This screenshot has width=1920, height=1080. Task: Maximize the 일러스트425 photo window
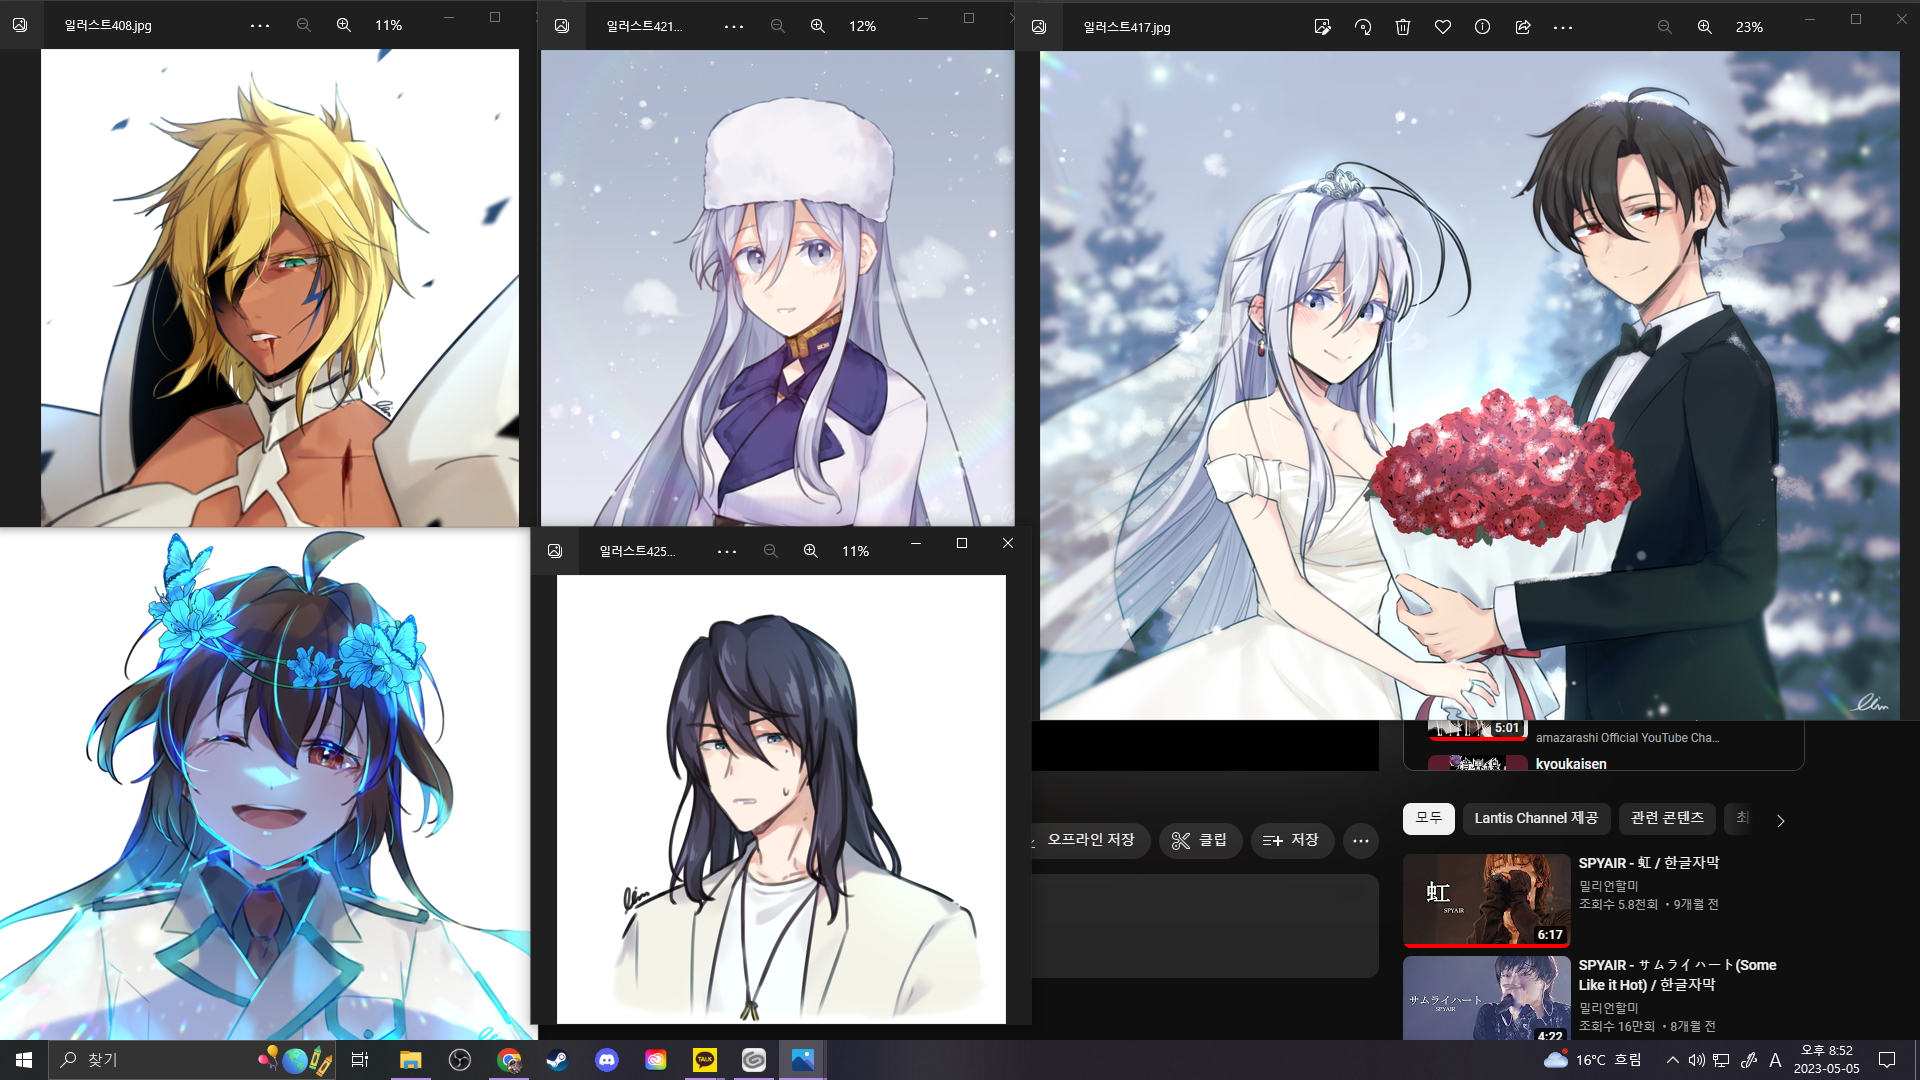click(962, 543)
